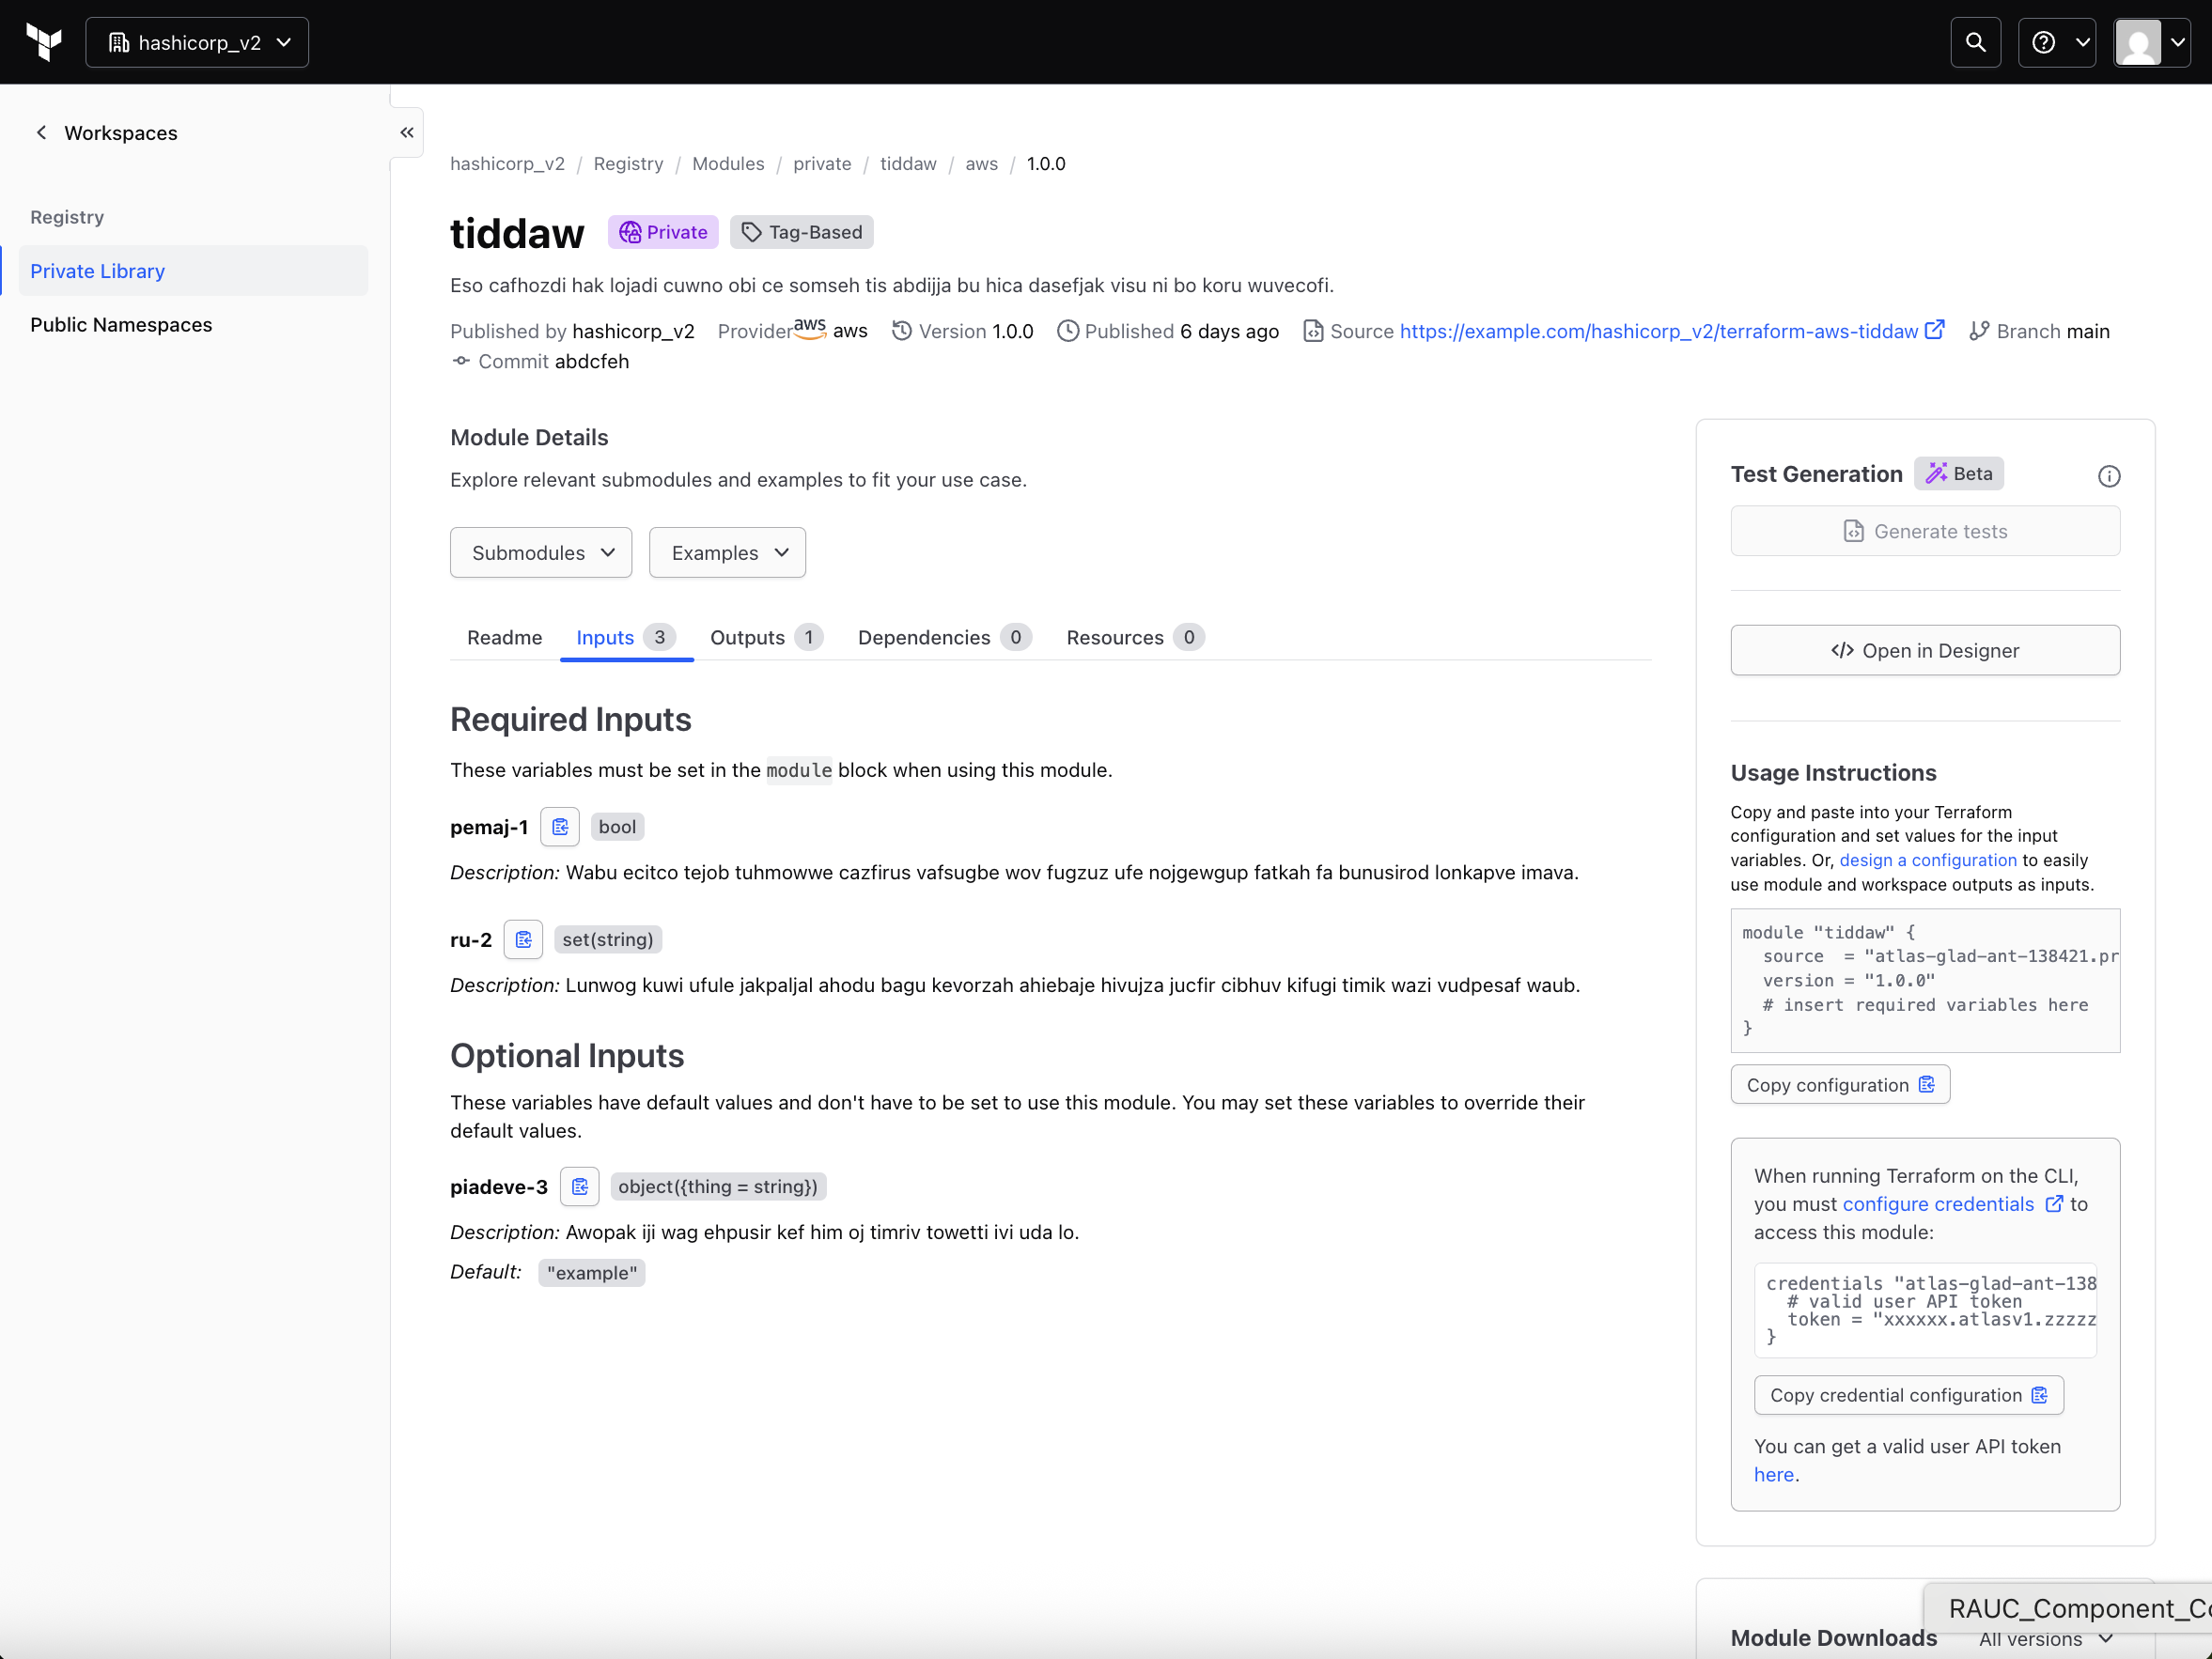The image size is (2212, 1659).
Task: Click the Terraform logo in the header
Action: (44, 42)
